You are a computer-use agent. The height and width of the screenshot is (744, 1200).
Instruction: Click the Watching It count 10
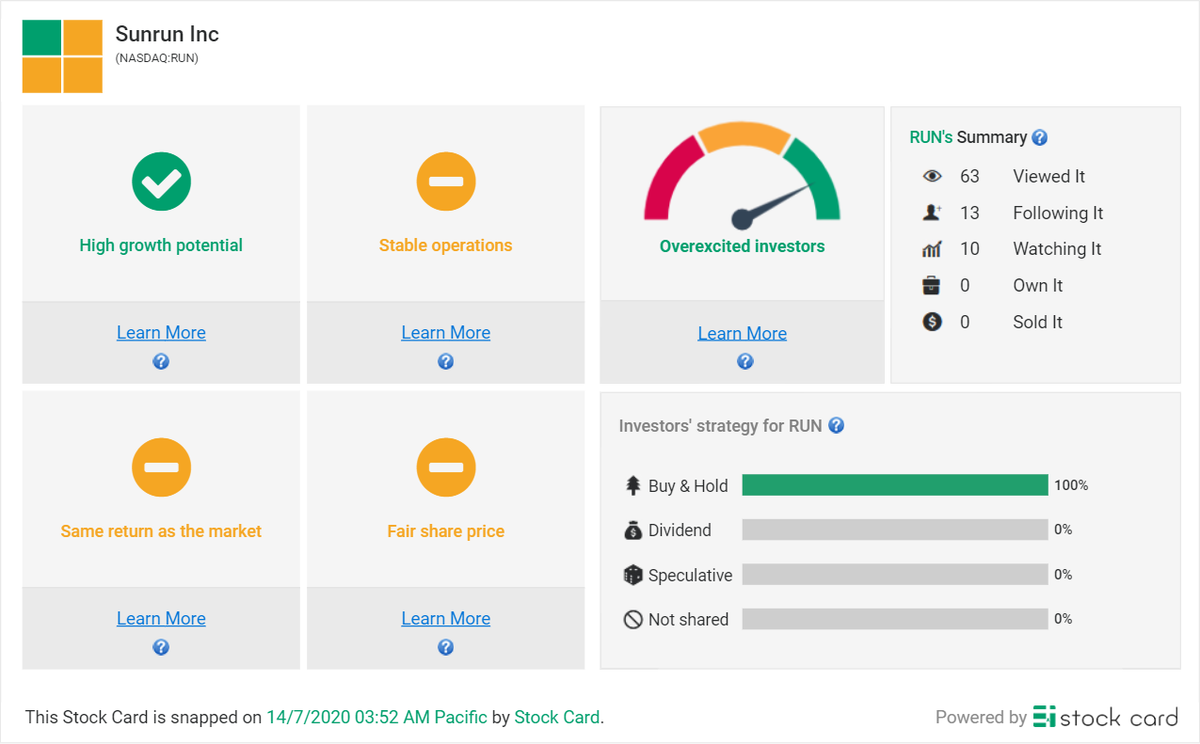point(970,249)
